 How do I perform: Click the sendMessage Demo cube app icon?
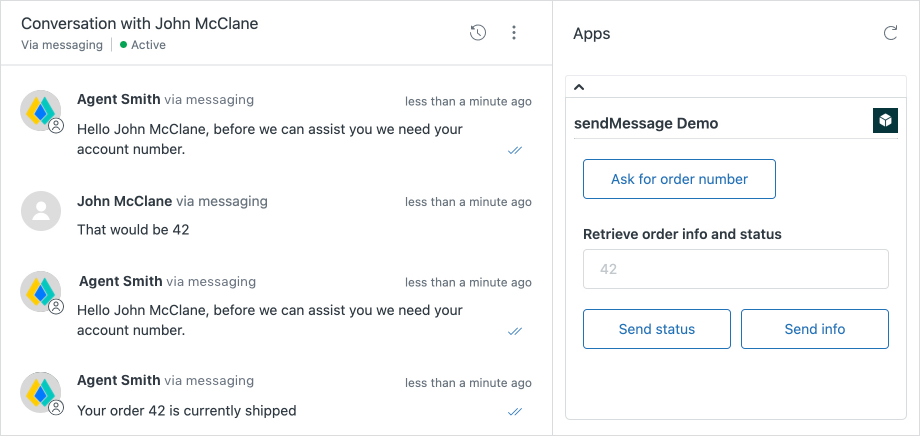(885, 121)
